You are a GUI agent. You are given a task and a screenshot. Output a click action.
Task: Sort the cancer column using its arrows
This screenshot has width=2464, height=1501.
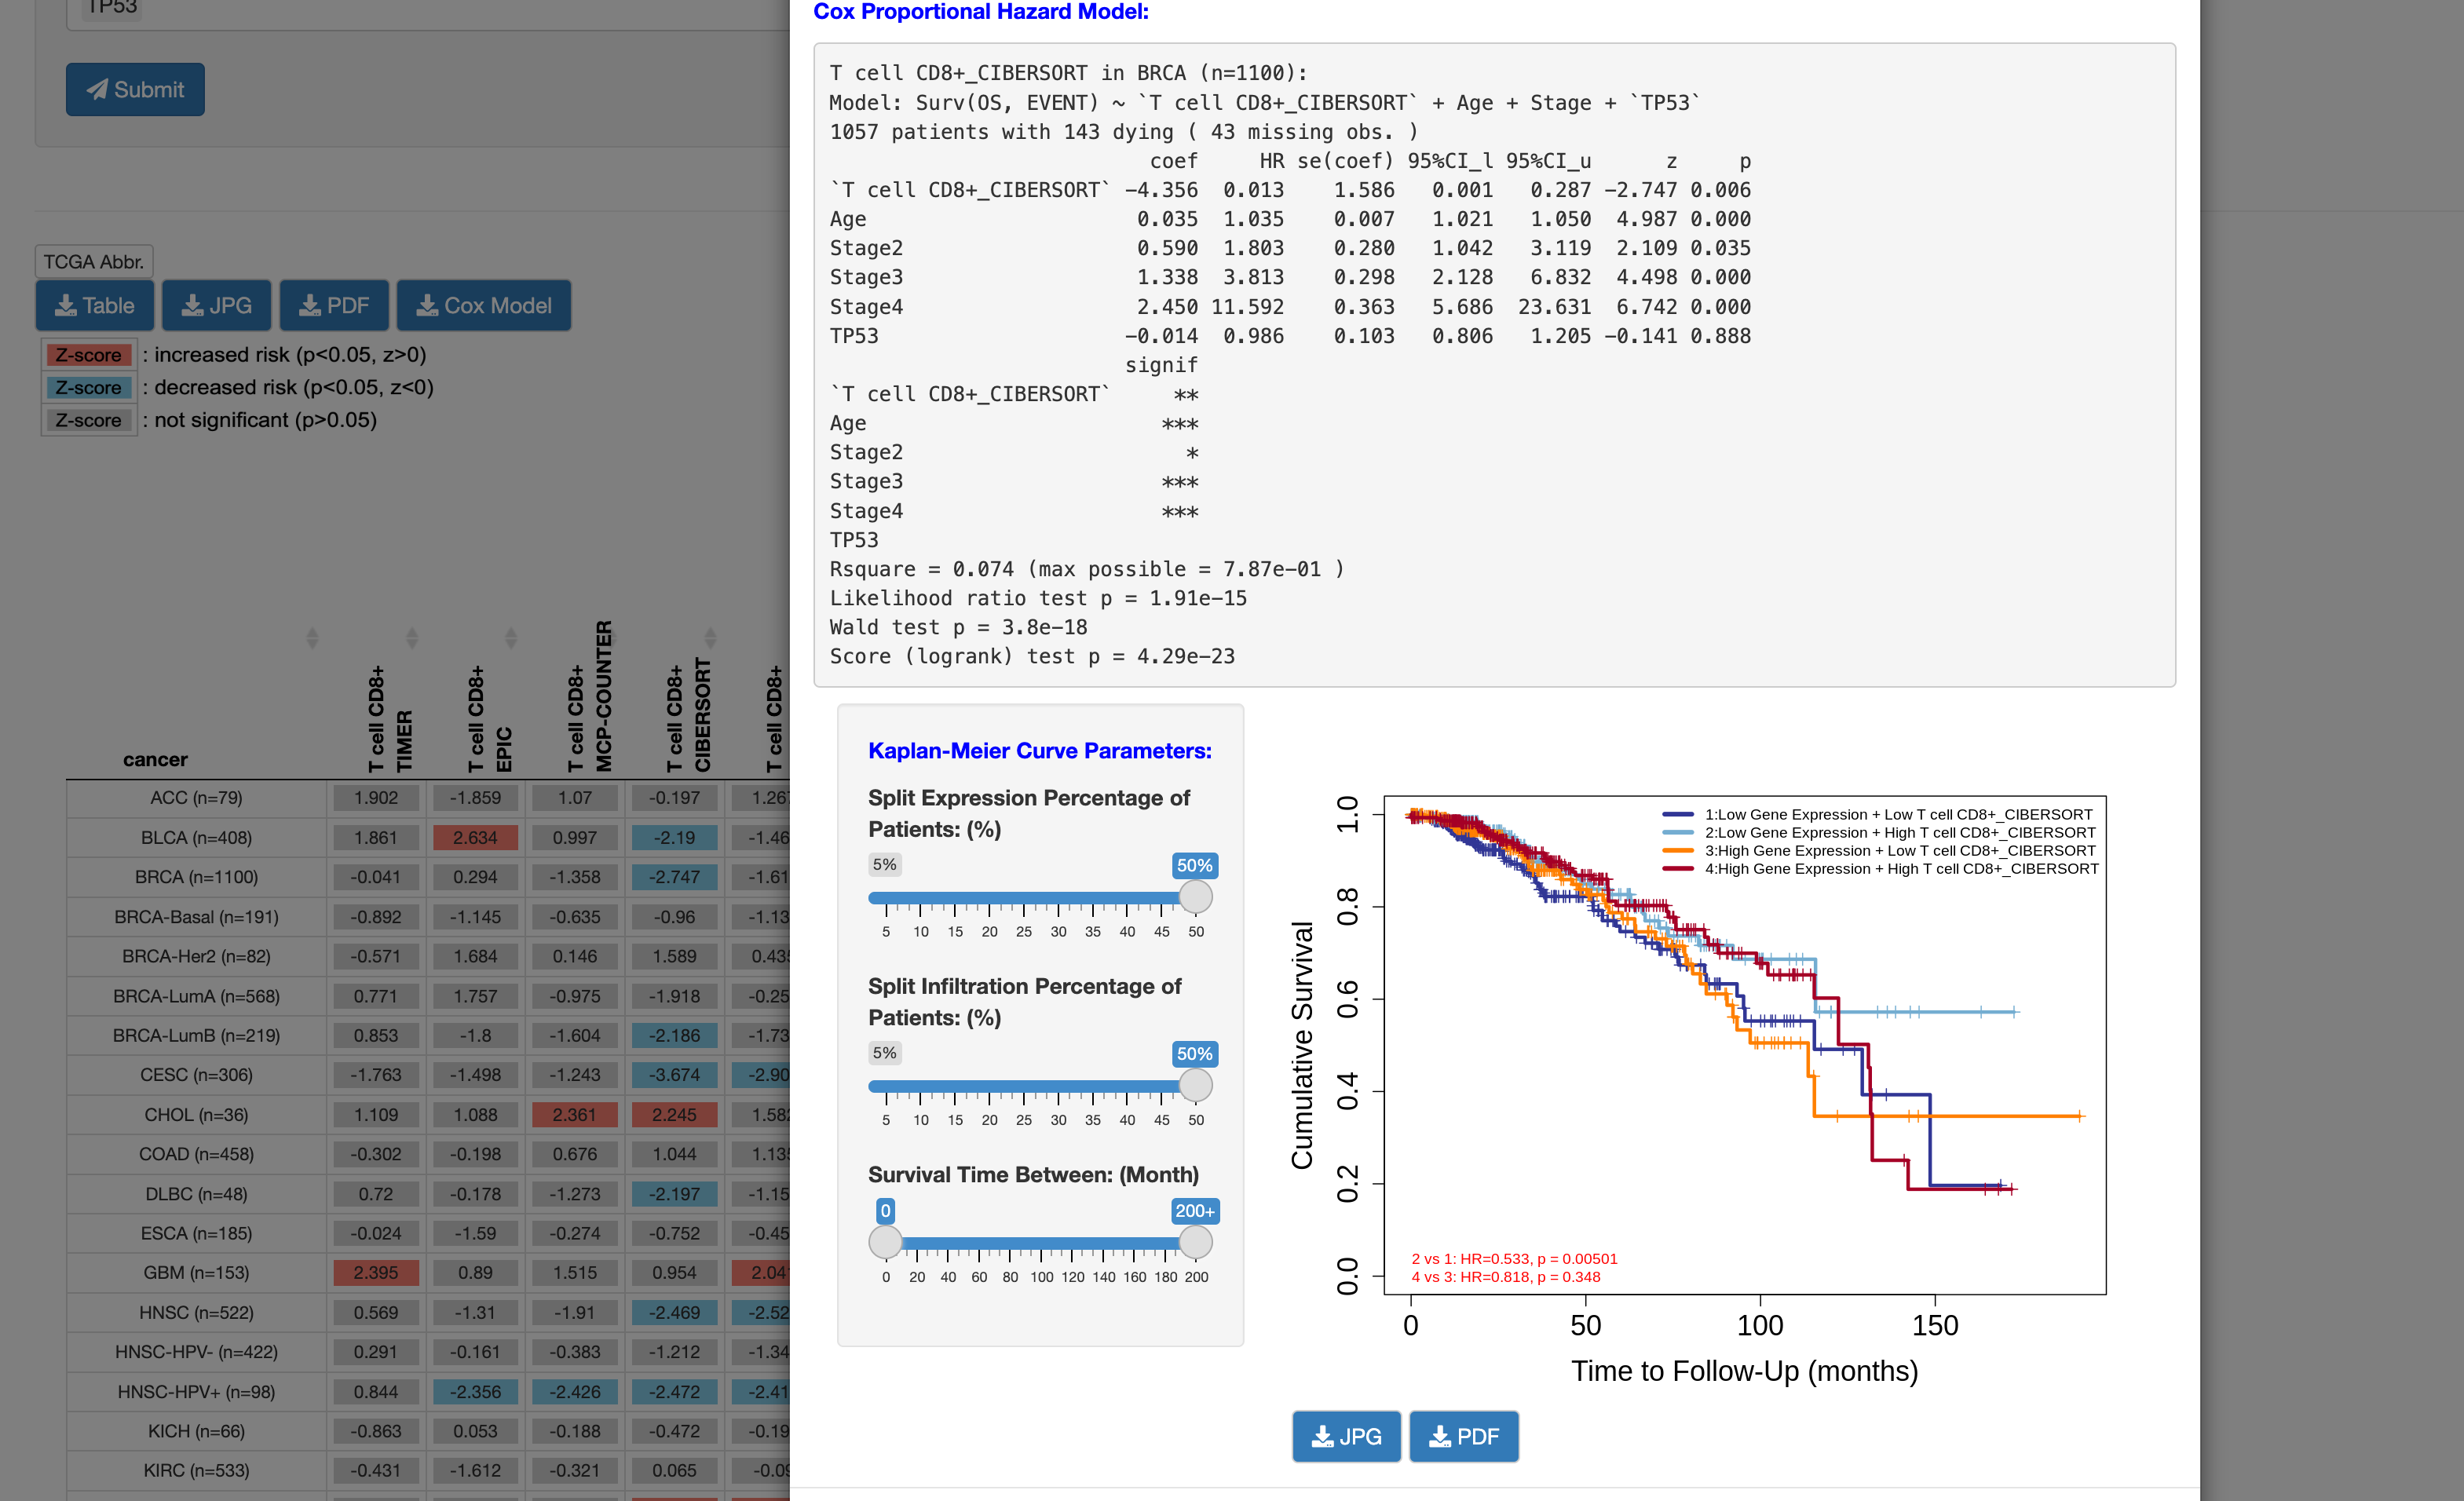point(312,637)
